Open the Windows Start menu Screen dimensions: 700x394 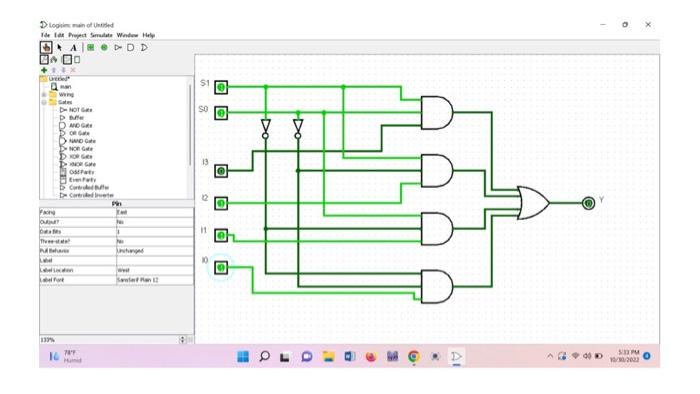click(x=243, y=357)
